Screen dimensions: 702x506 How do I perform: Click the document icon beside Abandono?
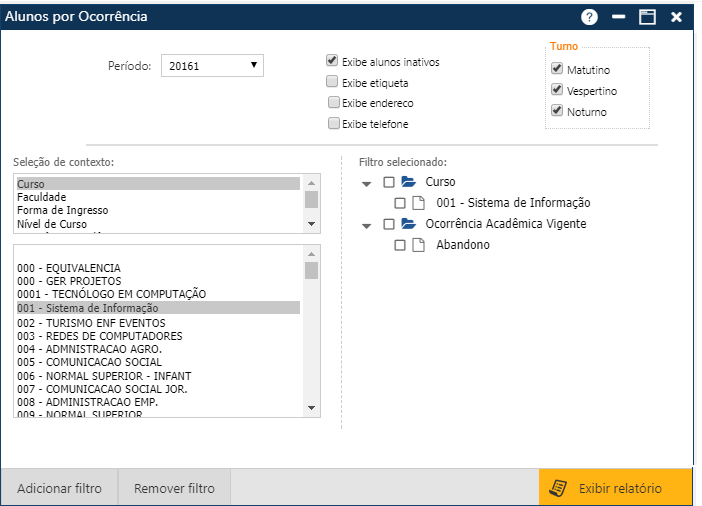(x=419, y=245)
